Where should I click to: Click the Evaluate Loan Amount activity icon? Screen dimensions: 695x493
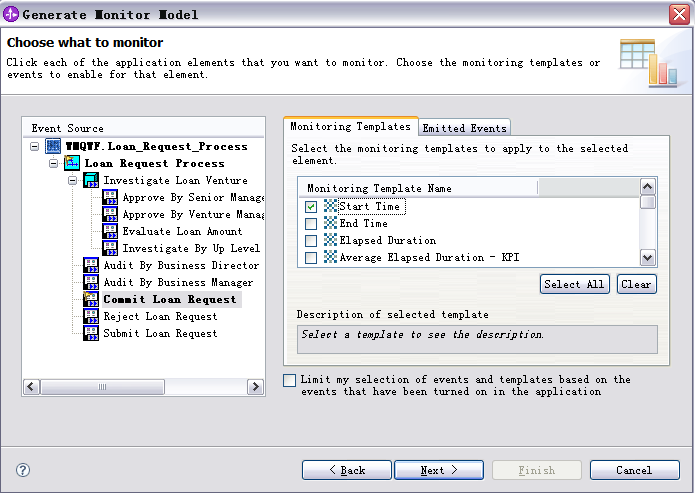[110, 231]
